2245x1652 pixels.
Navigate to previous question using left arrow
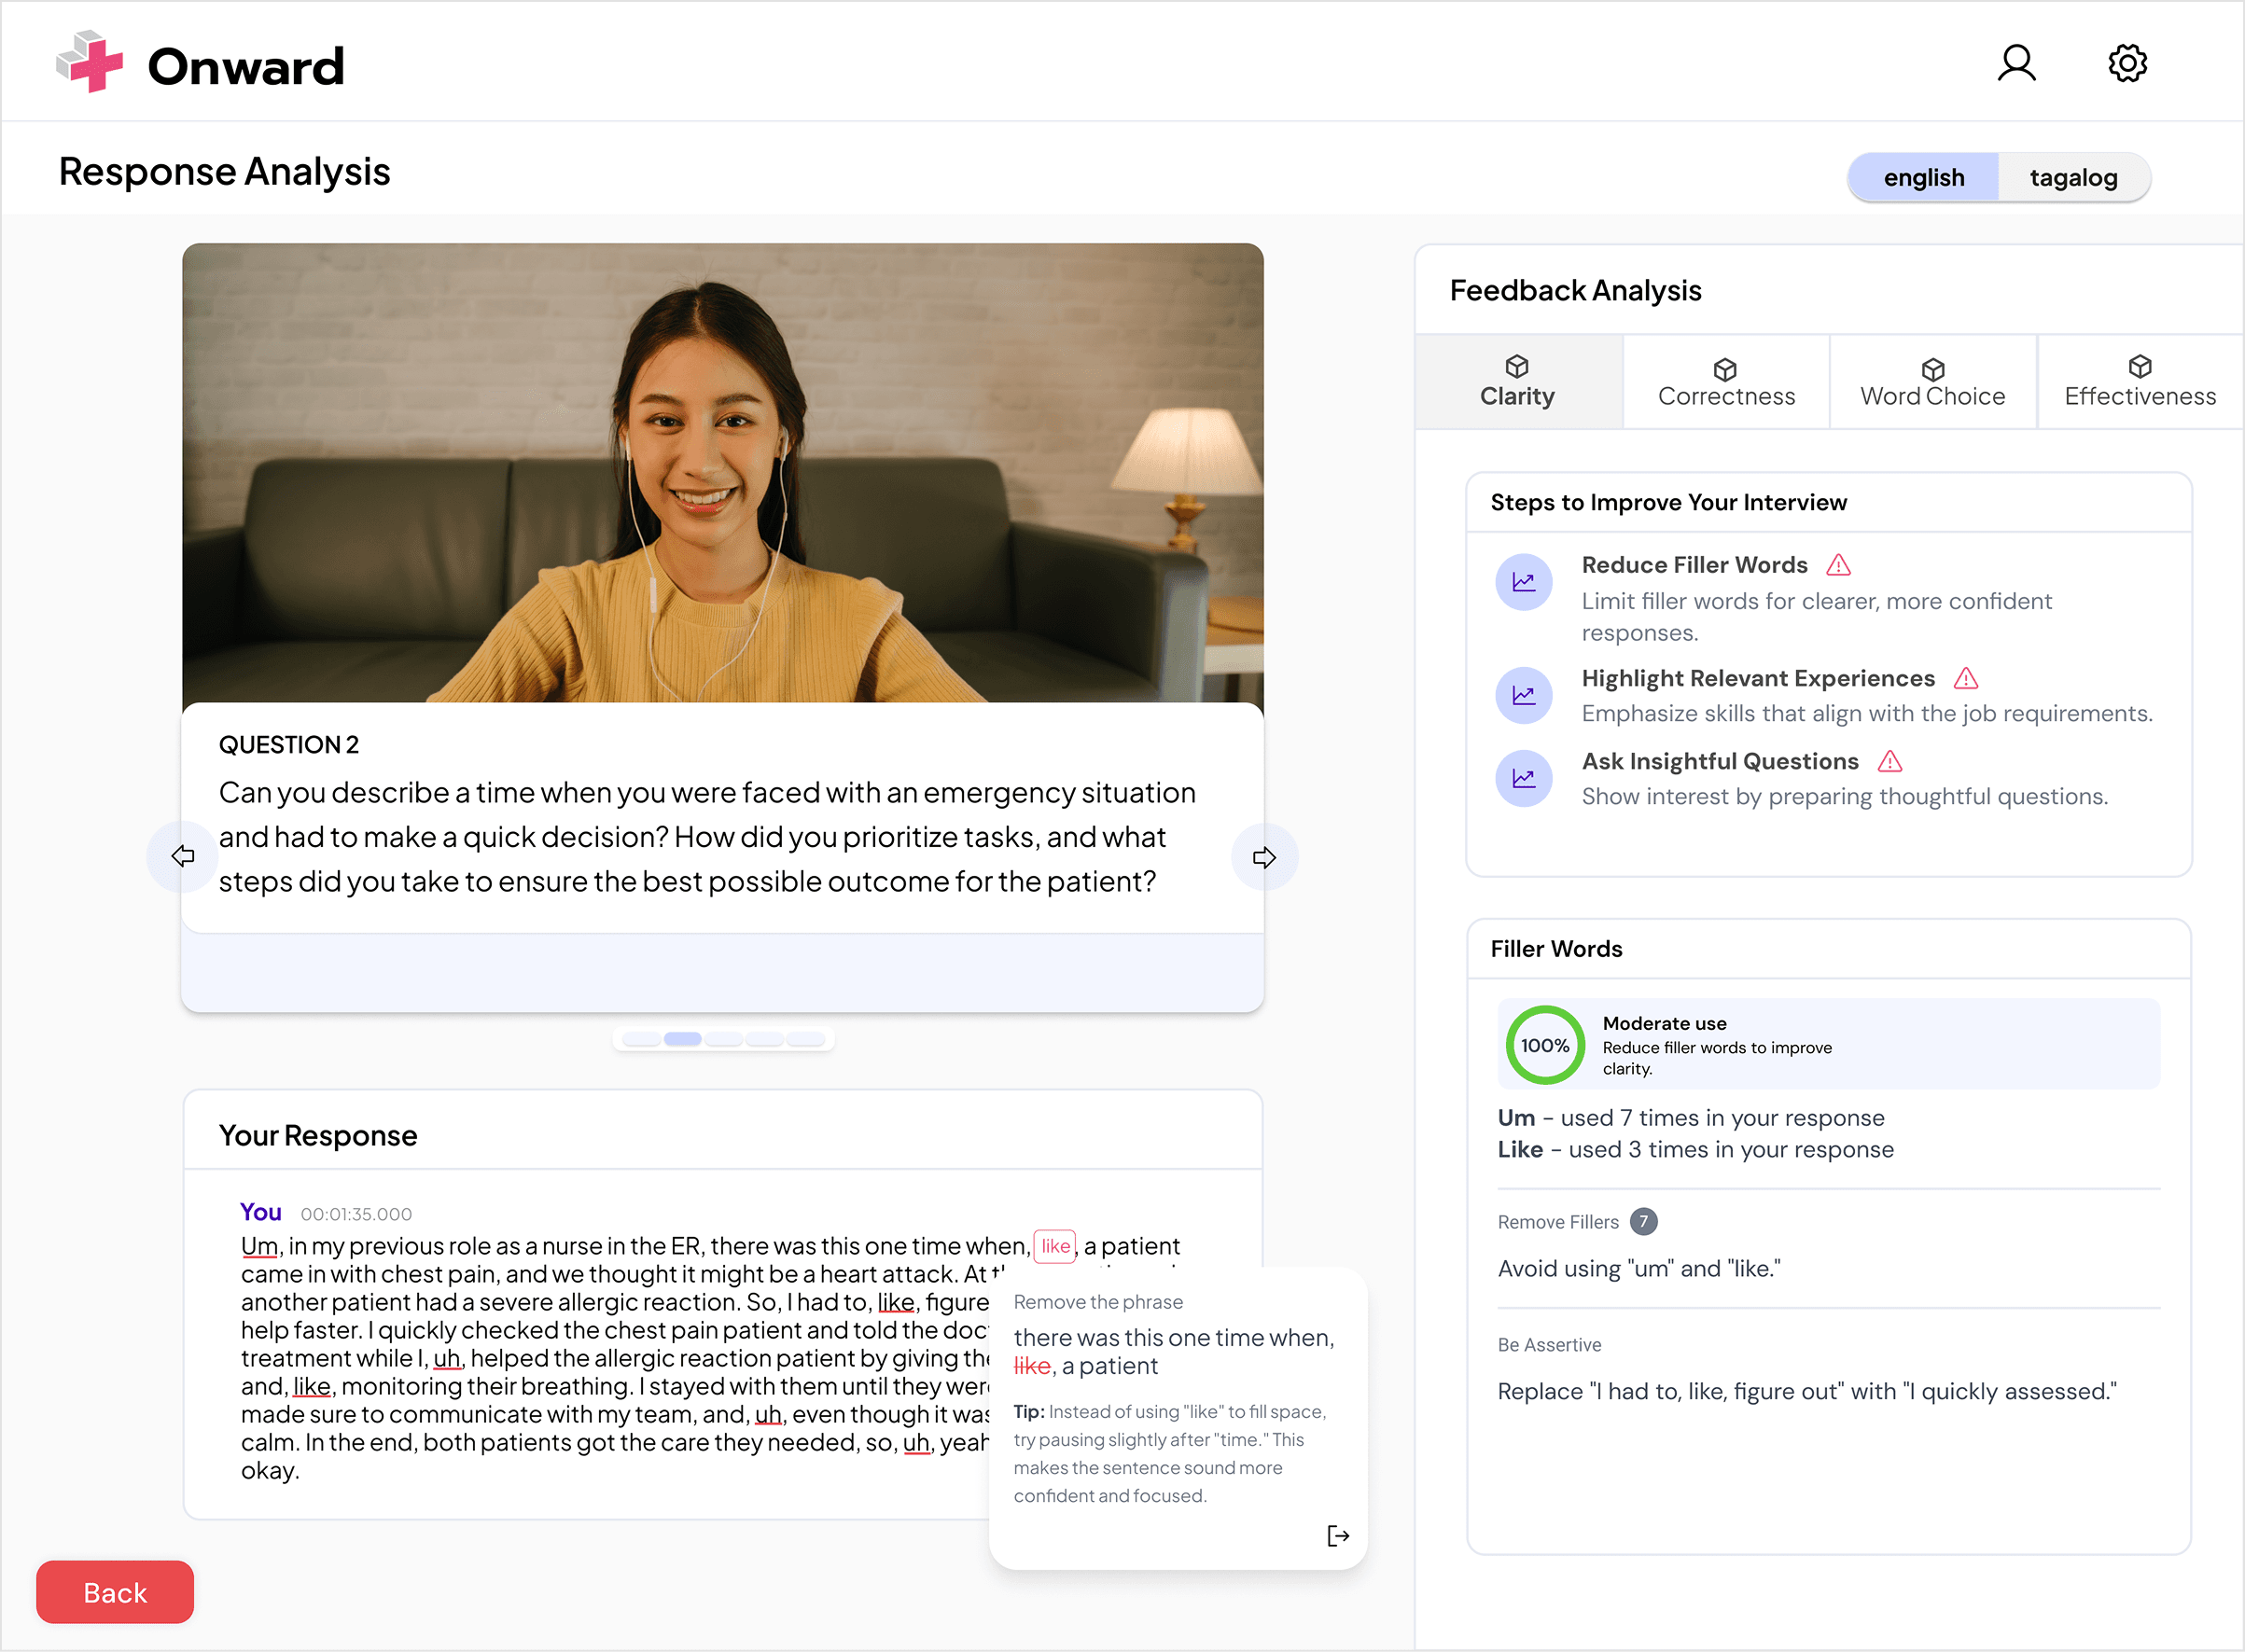pos(181,855)
